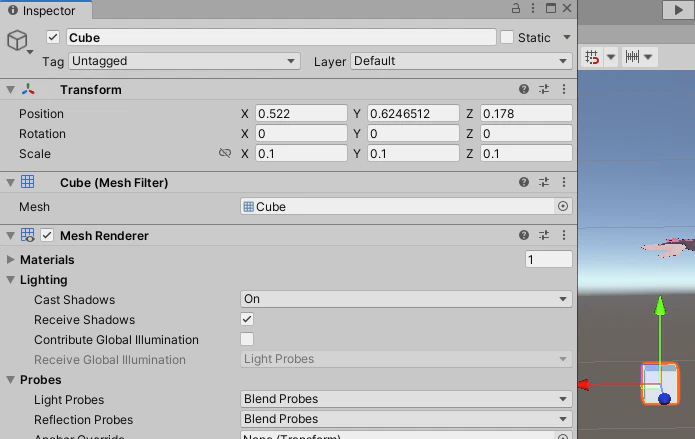Click the green Y-axis gizmo arrow

[660, 305]
